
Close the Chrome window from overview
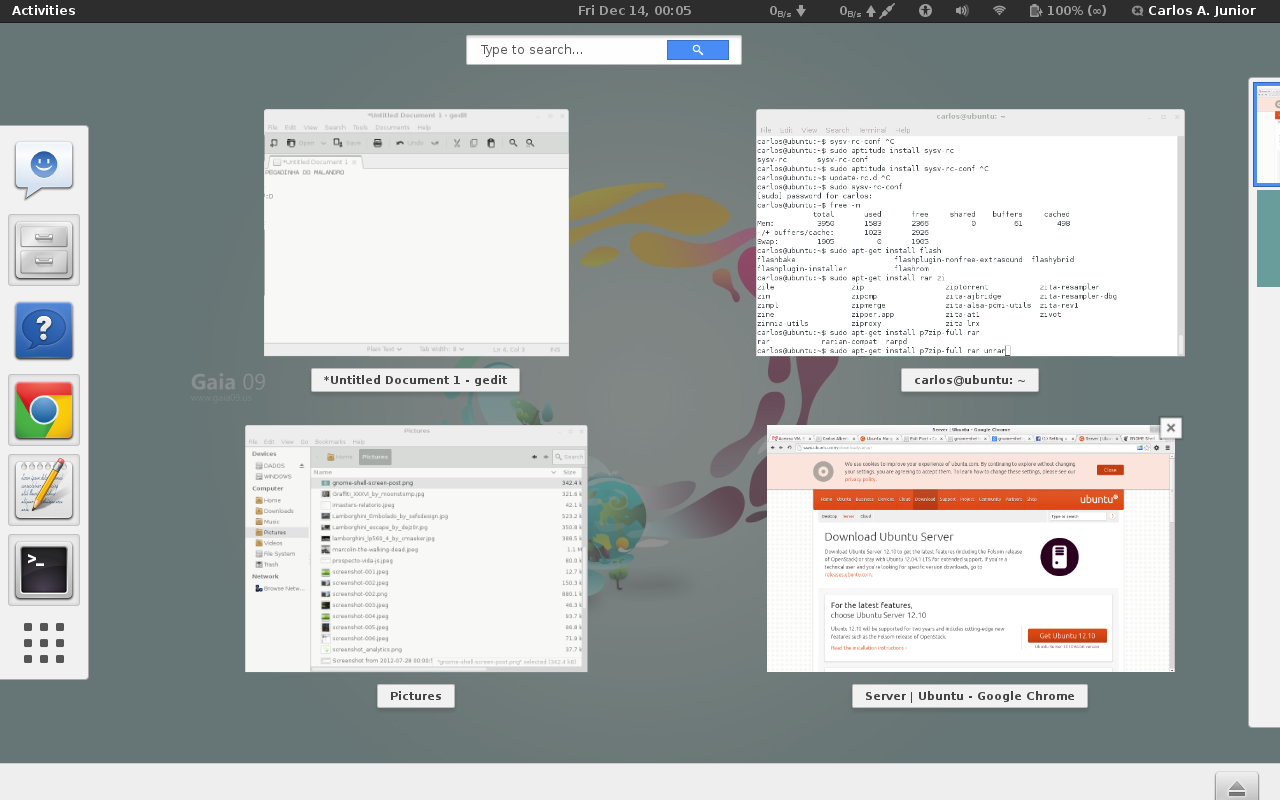[1171, 428]
